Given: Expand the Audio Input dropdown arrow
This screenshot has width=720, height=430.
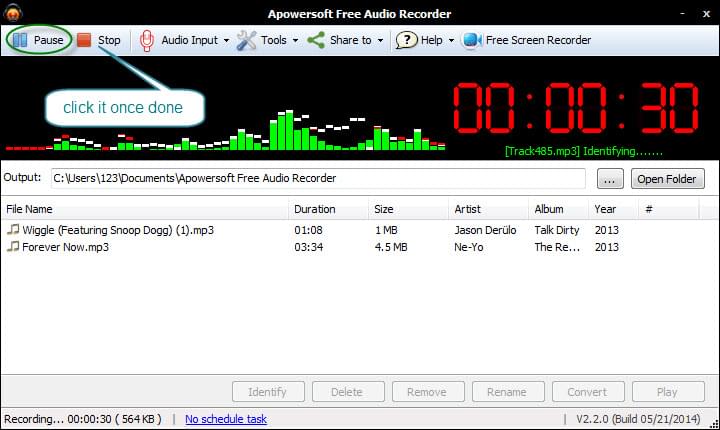Looking at the screenshot, I should (x=226, y=41).
